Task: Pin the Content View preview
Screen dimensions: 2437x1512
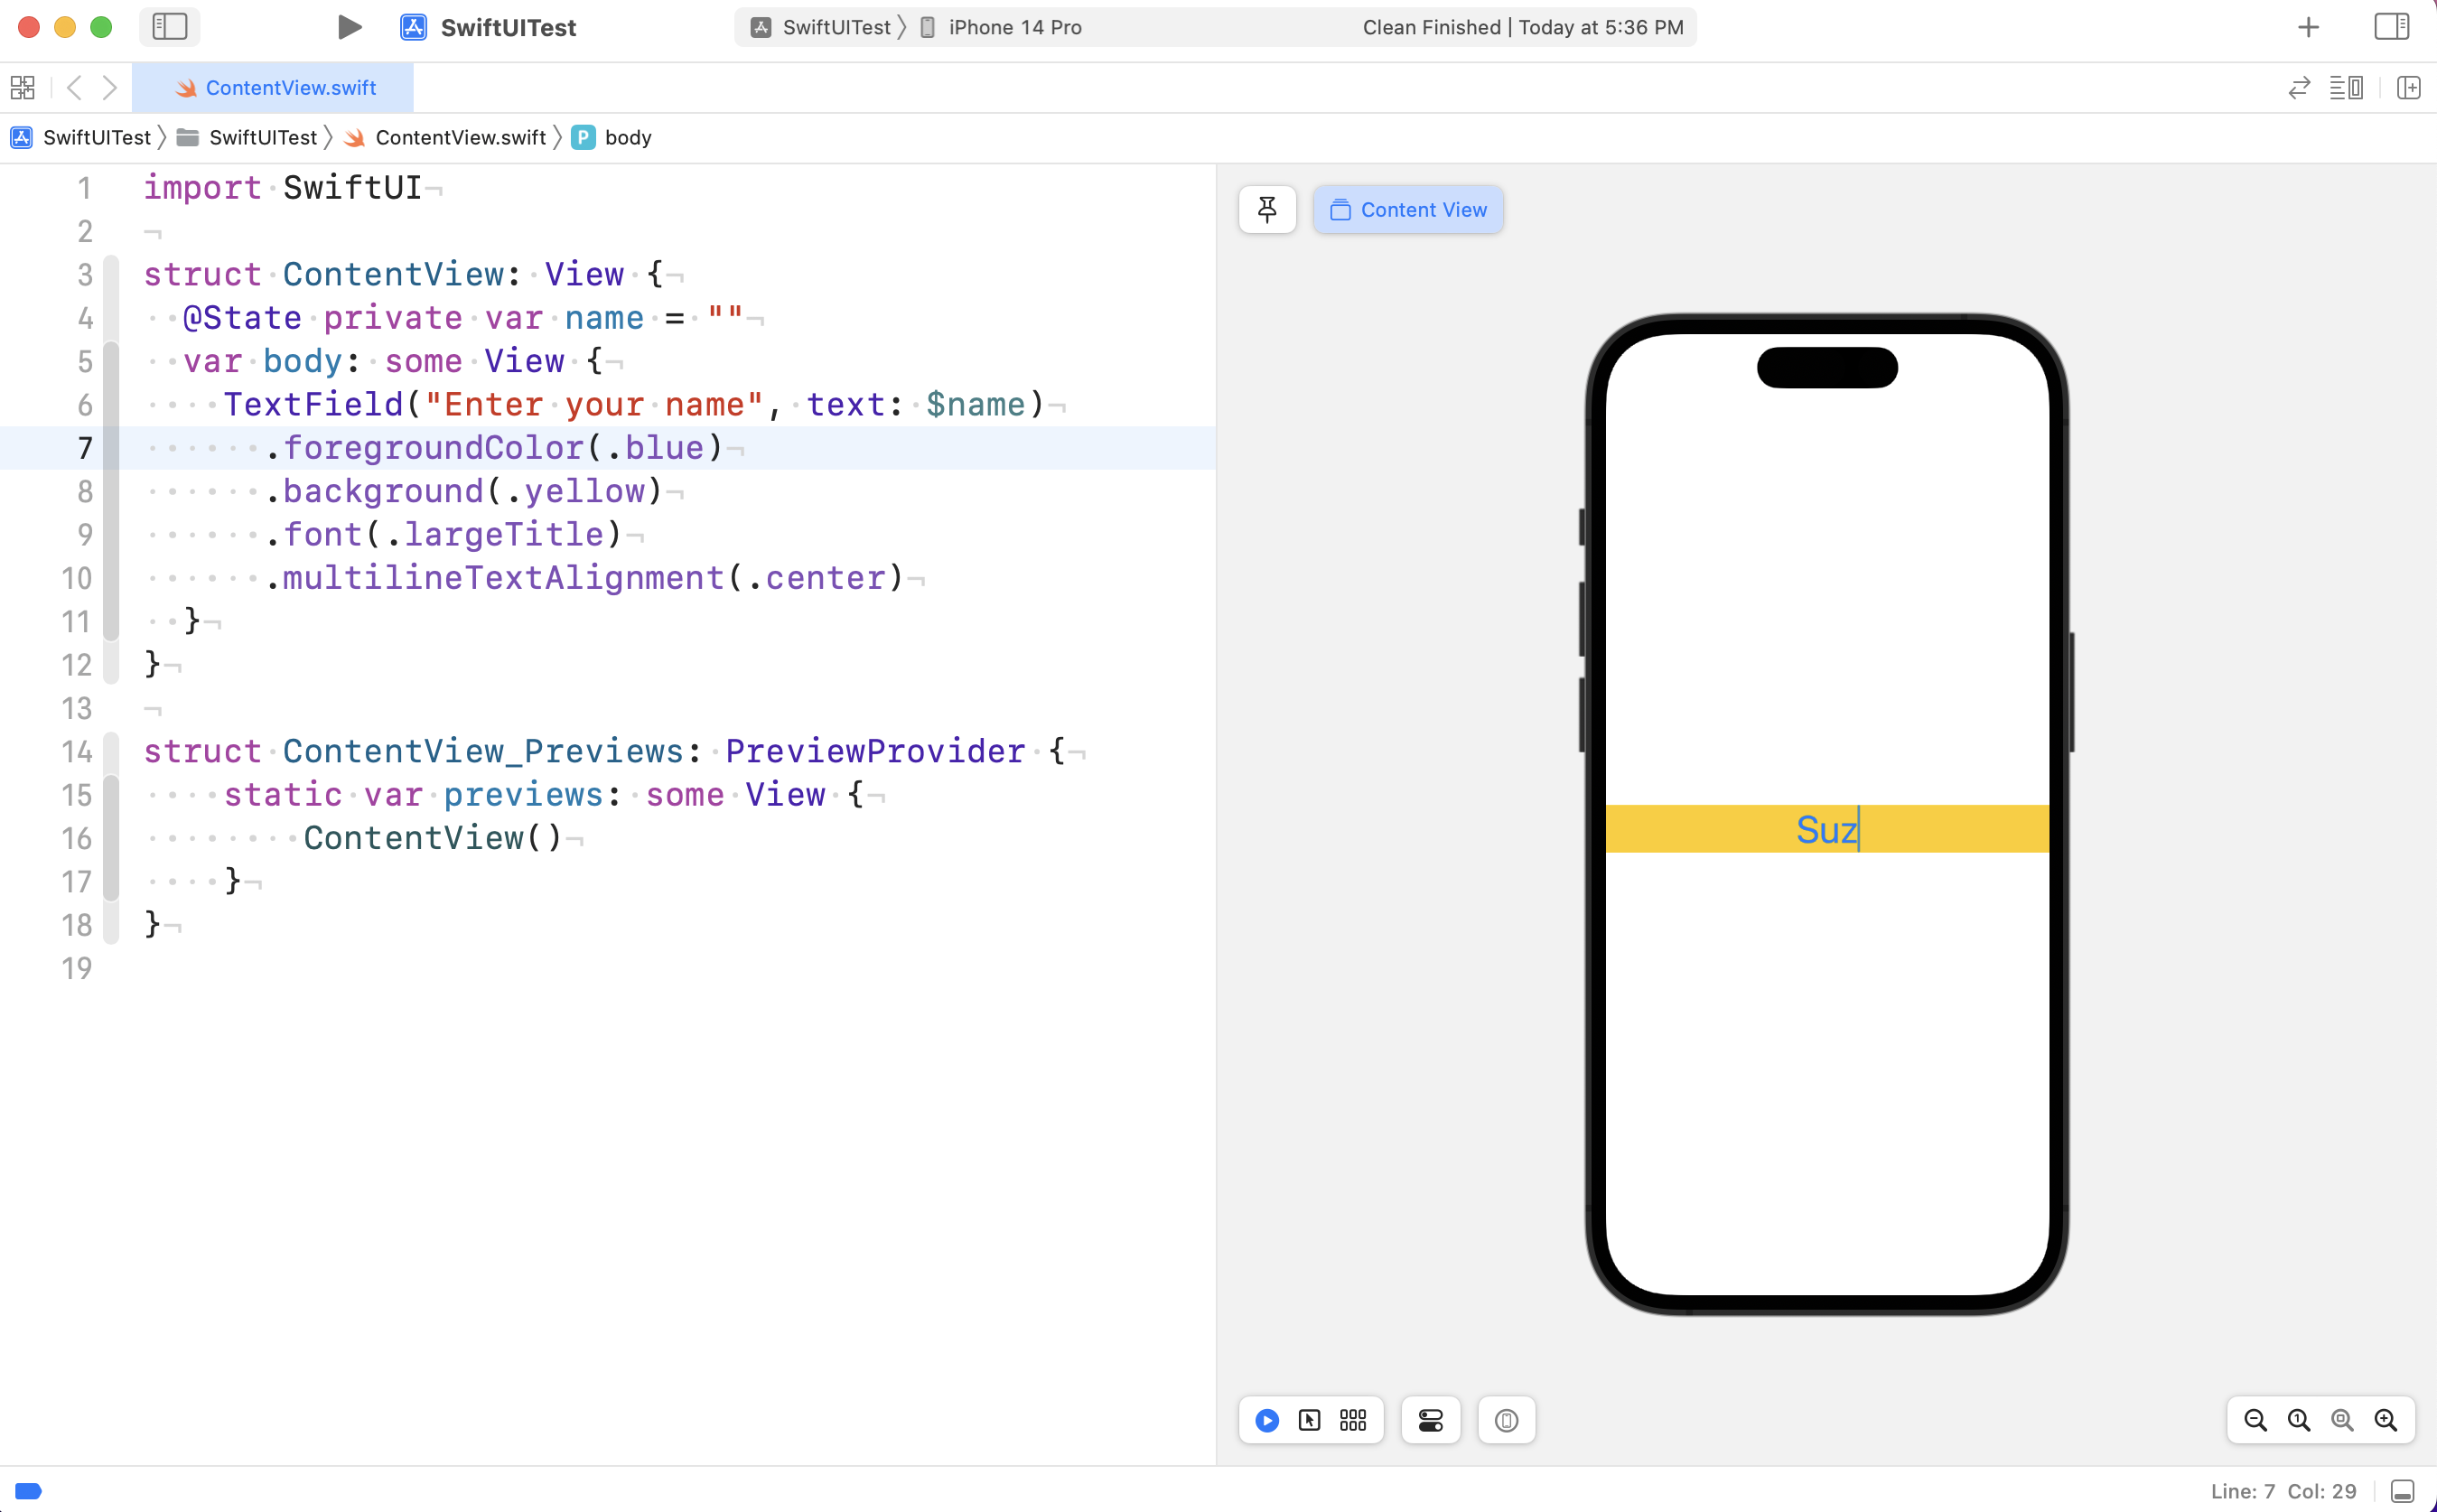Action: click(x=1266, y=209)
